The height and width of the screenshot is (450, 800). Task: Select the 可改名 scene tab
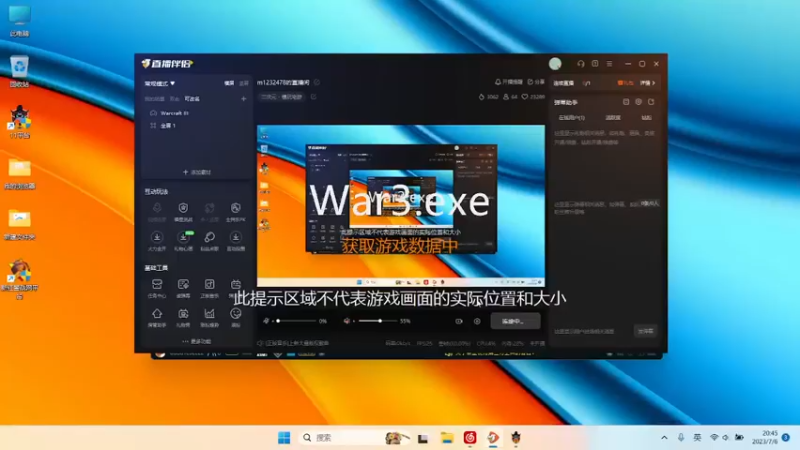point(192,98)
